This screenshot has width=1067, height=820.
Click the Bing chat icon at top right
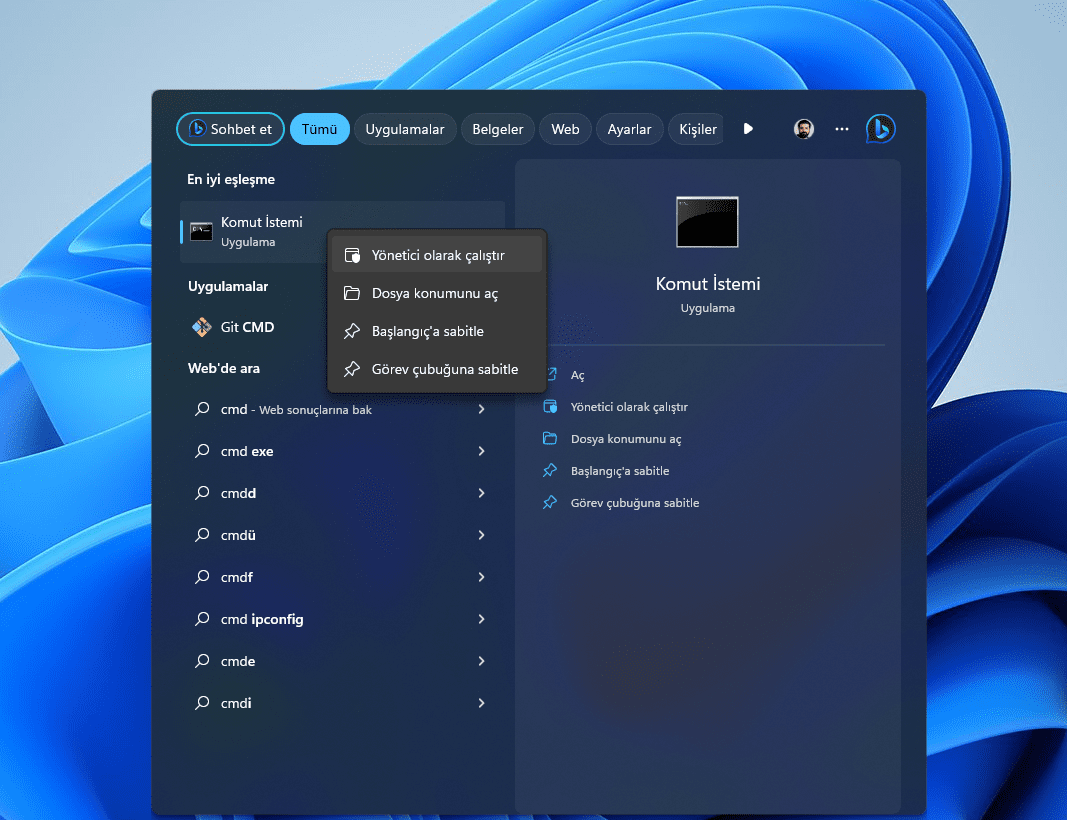click(x=880, y=129)
